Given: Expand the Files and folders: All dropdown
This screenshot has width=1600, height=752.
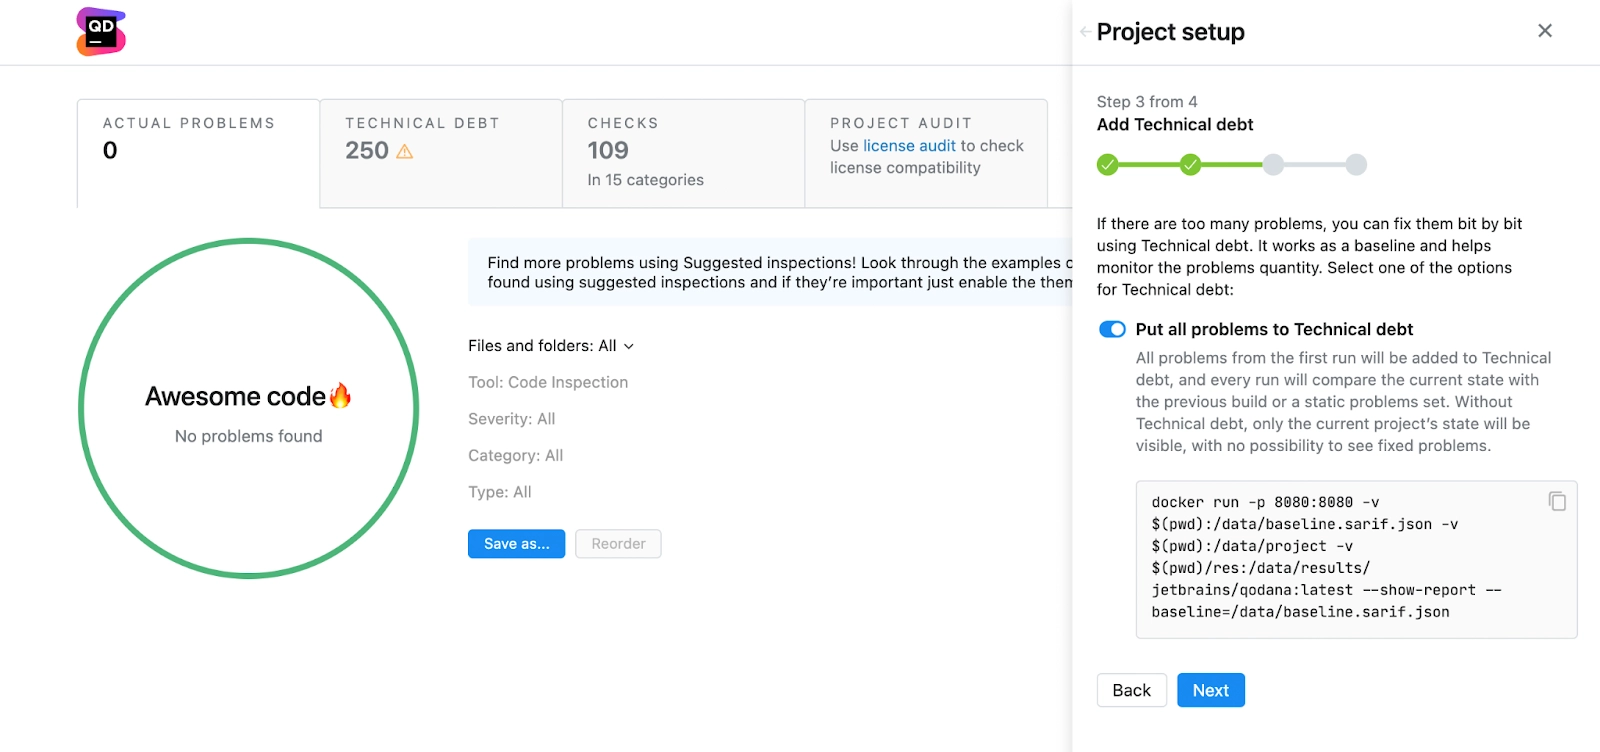Looking at the screenshot, I should click(551, 346).
